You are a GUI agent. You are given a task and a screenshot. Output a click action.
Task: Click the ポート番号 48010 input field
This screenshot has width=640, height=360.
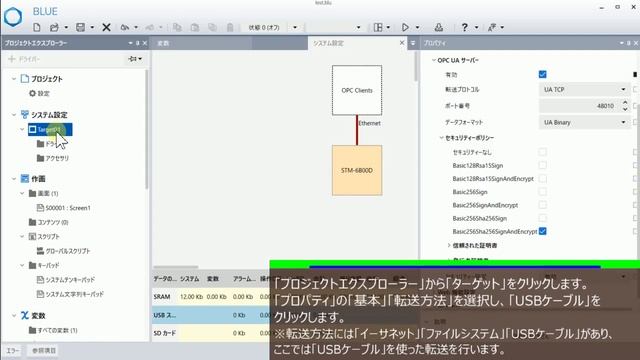580,106
